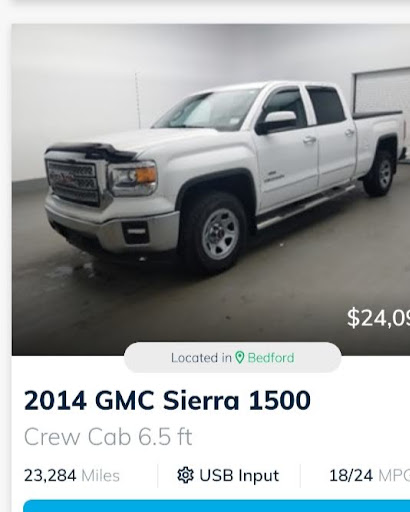Click the gear icon beside USB Input
The height and width of the screenshot is (512, 410).
point(185,475)
